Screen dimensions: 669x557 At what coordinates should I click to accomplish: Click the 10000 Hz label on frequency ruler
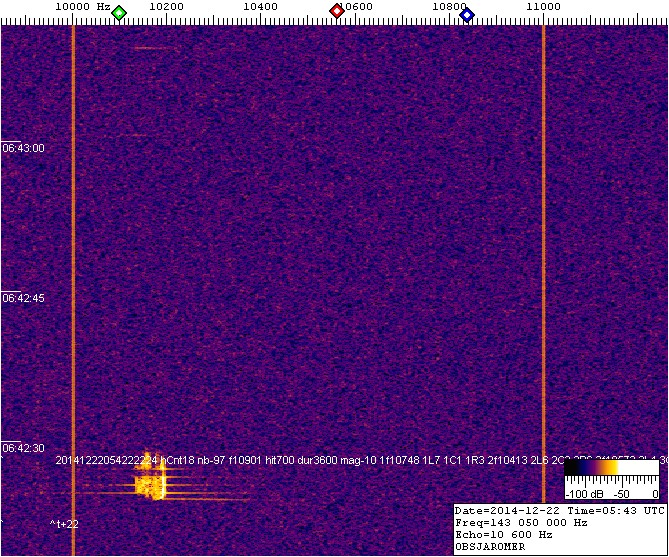coord(82,7)
